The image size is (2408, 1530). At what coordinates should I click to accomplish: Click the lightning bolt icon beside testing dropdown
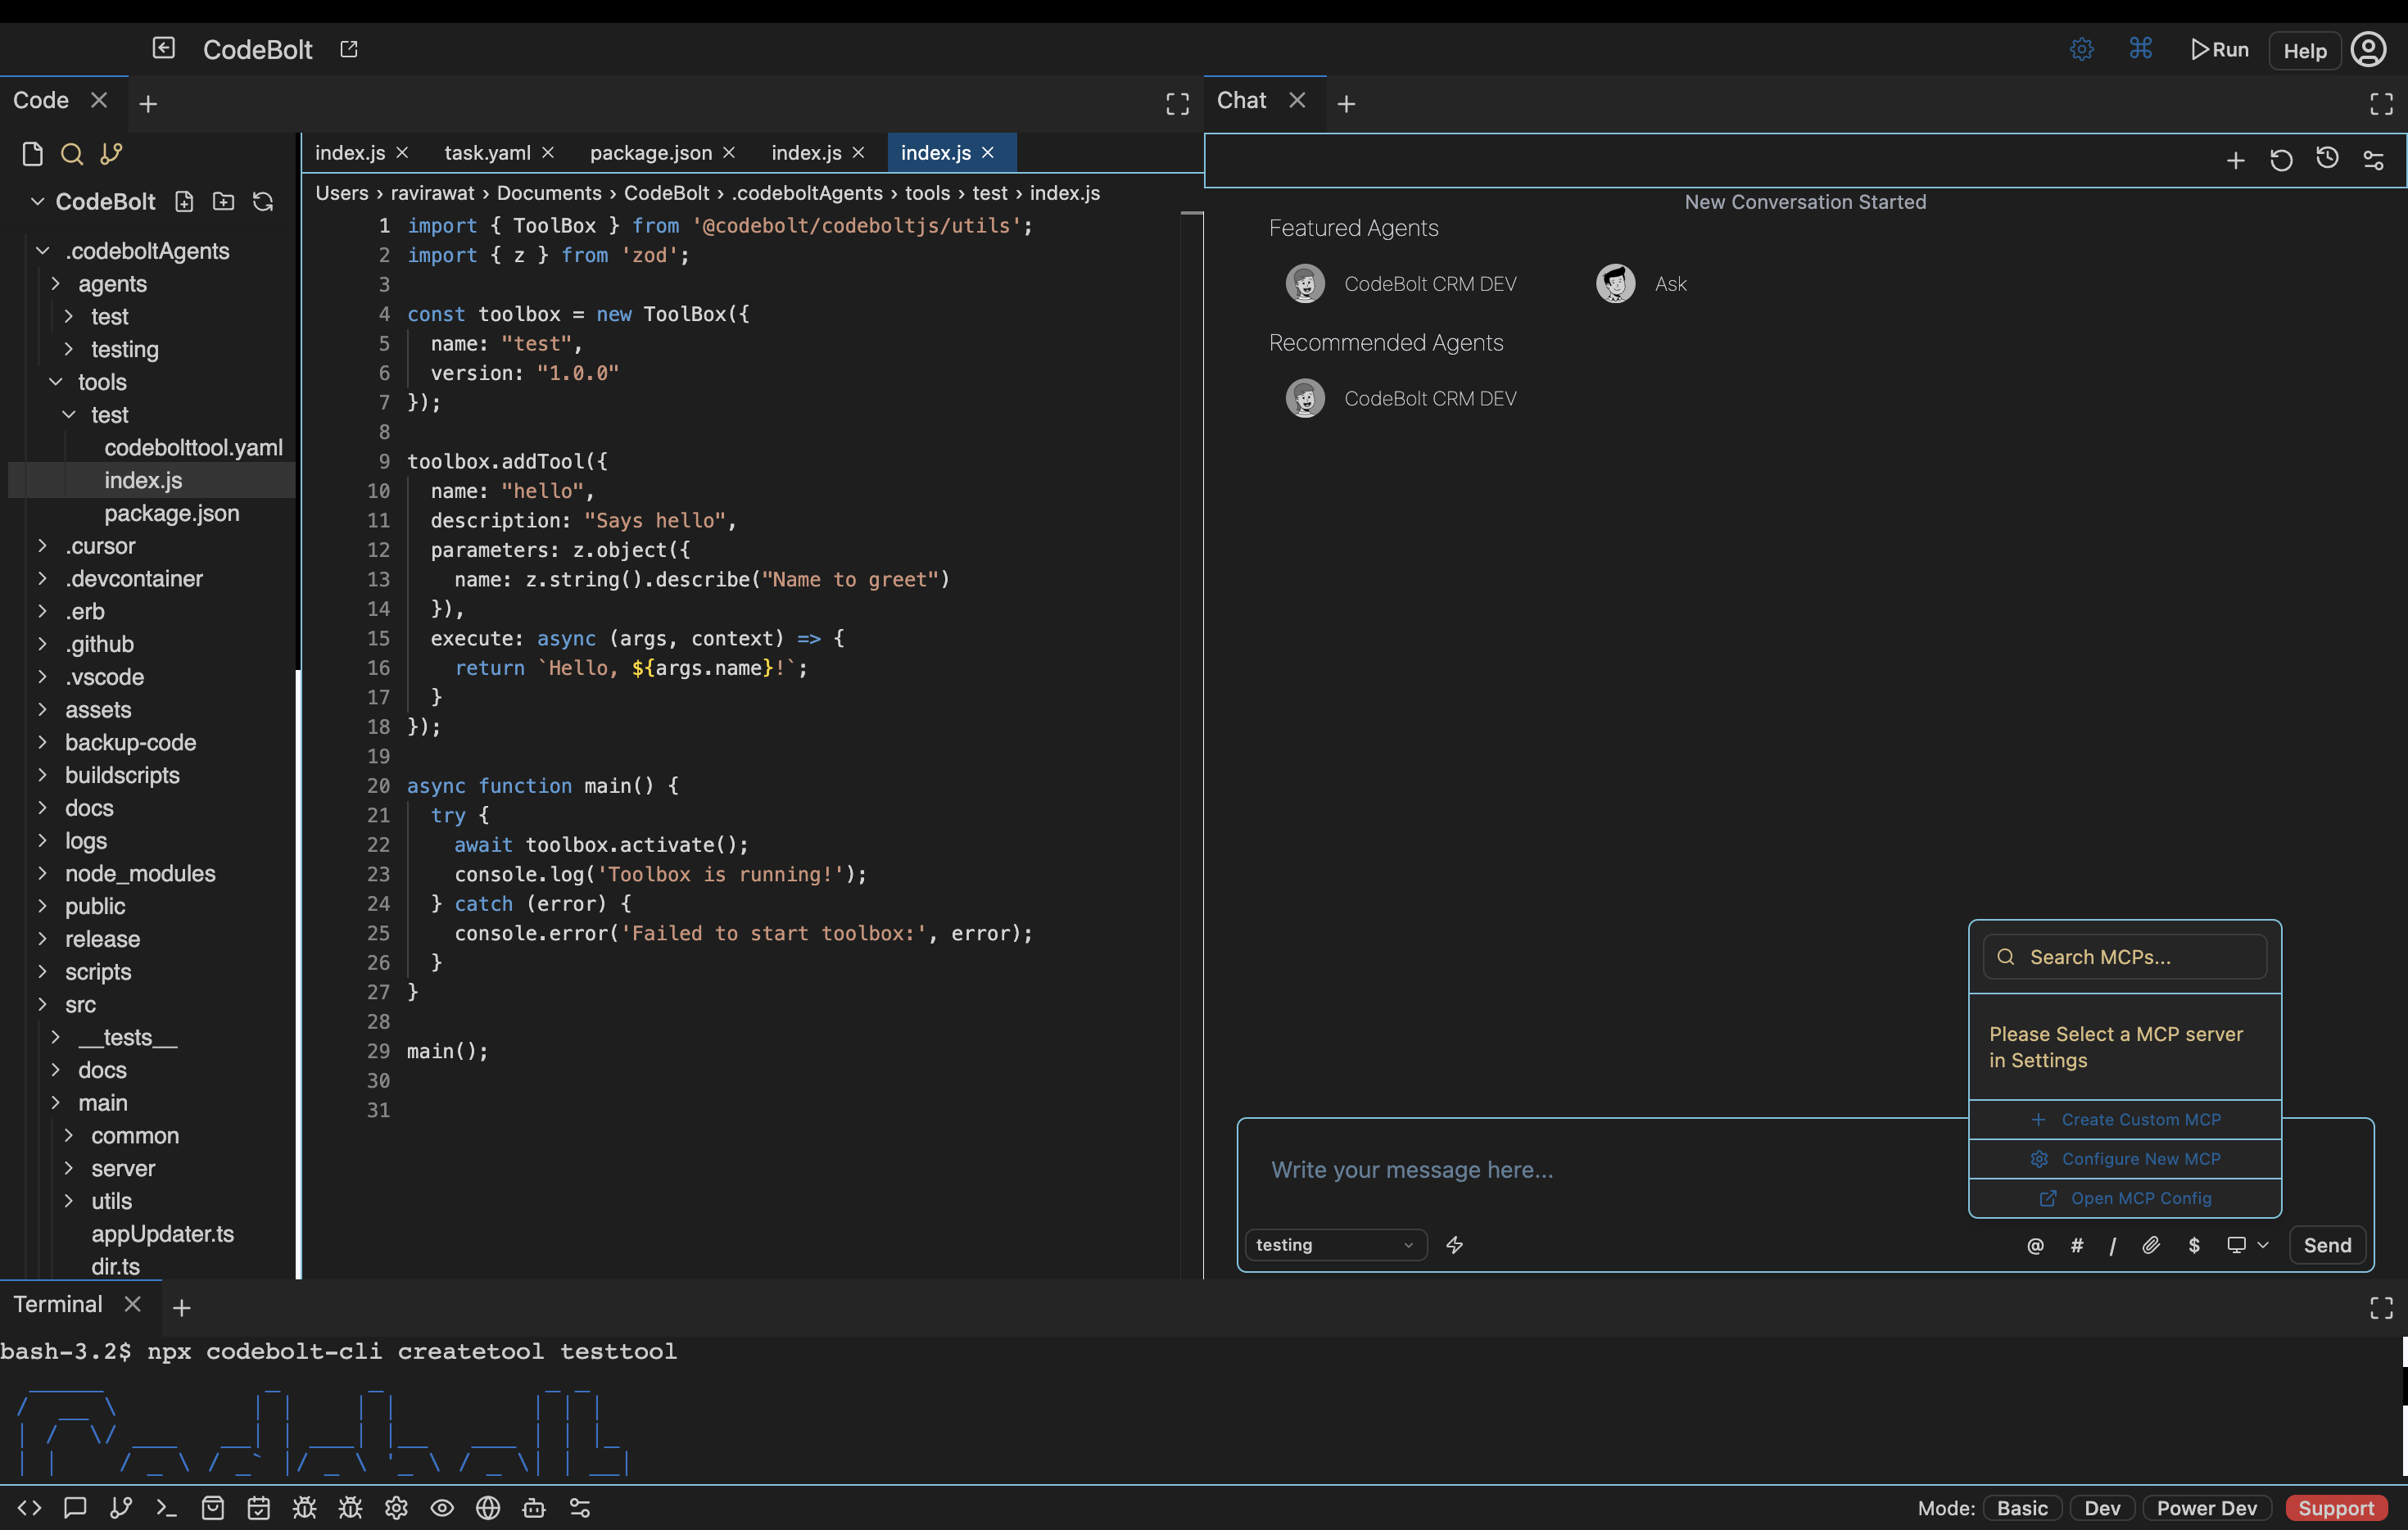(1455, 1245)
